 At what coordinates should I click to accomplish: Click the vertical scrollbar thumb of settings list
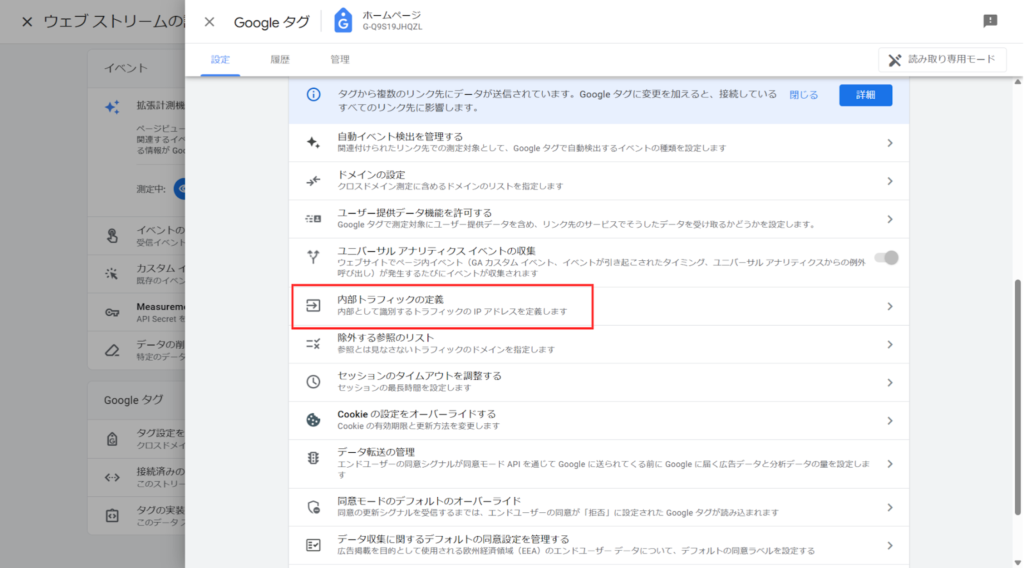tap(1017, 397)
